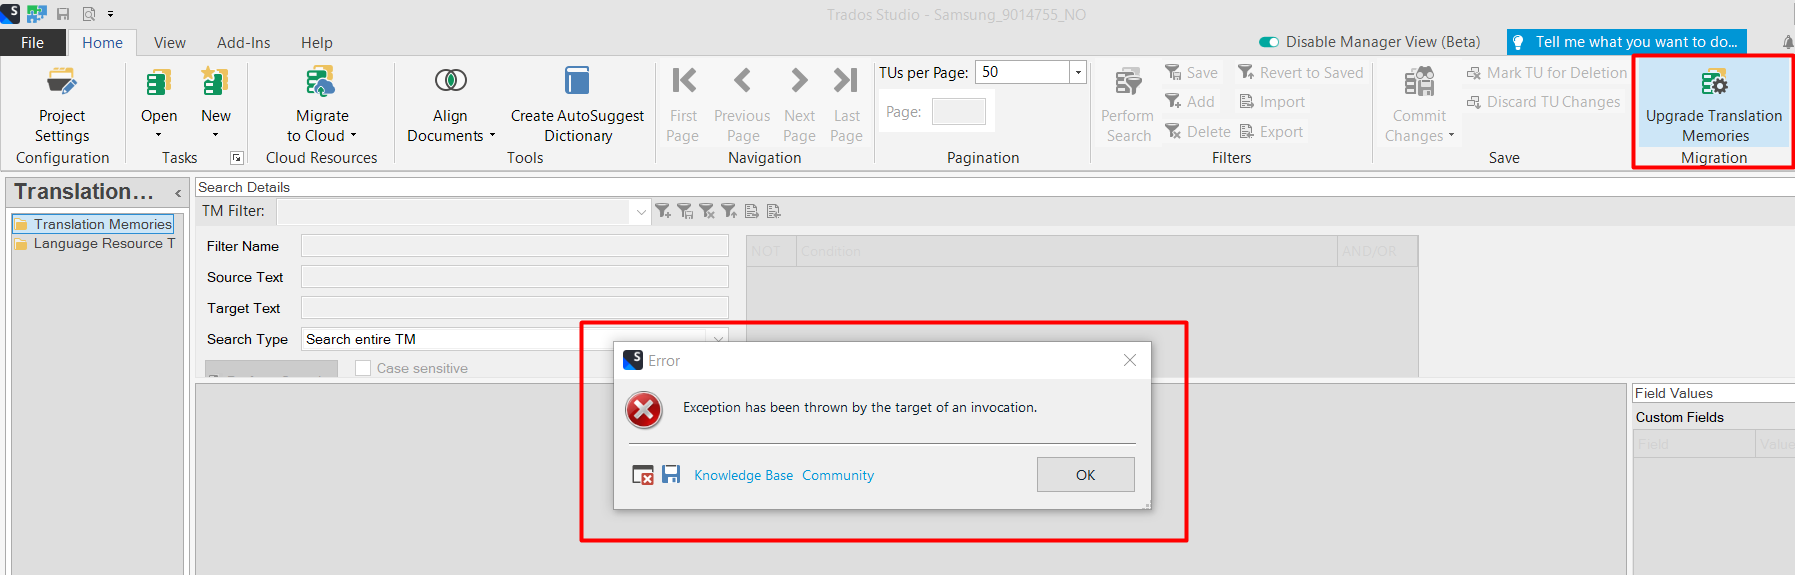
Task: Delete the filter in Filters group
Action: click(1197, 132)
